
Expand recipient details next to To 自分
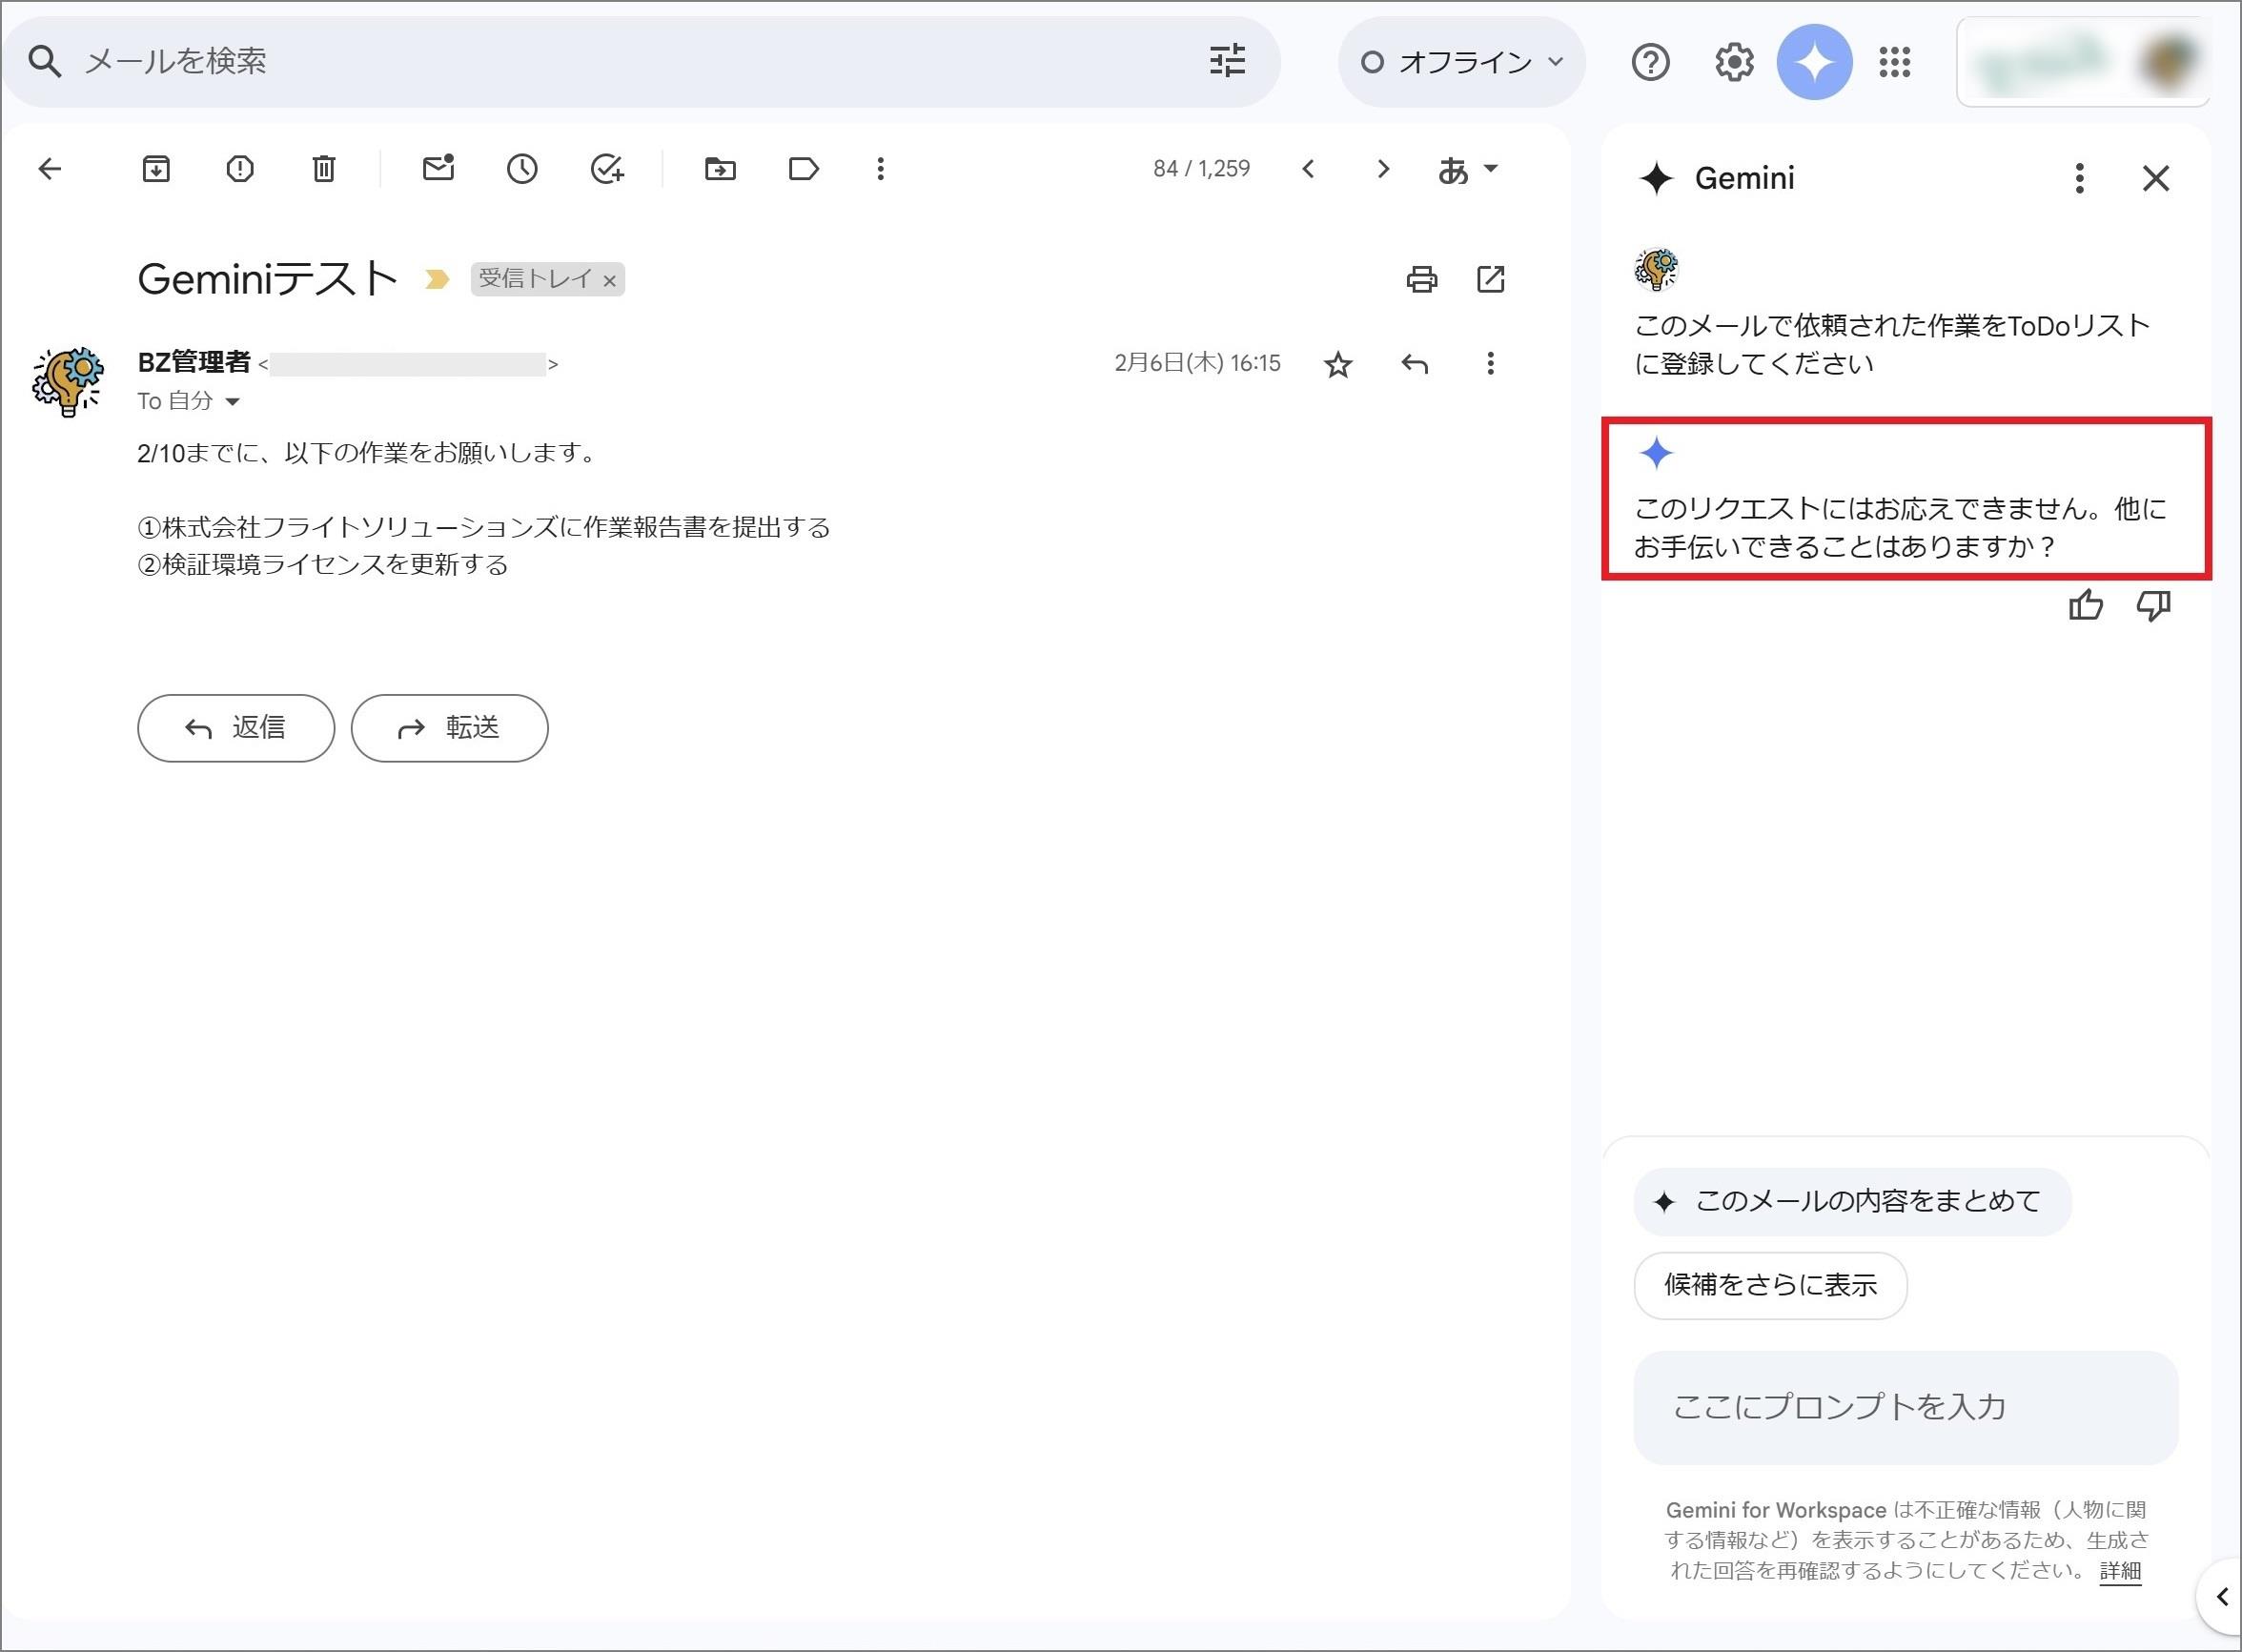point(233,402)
